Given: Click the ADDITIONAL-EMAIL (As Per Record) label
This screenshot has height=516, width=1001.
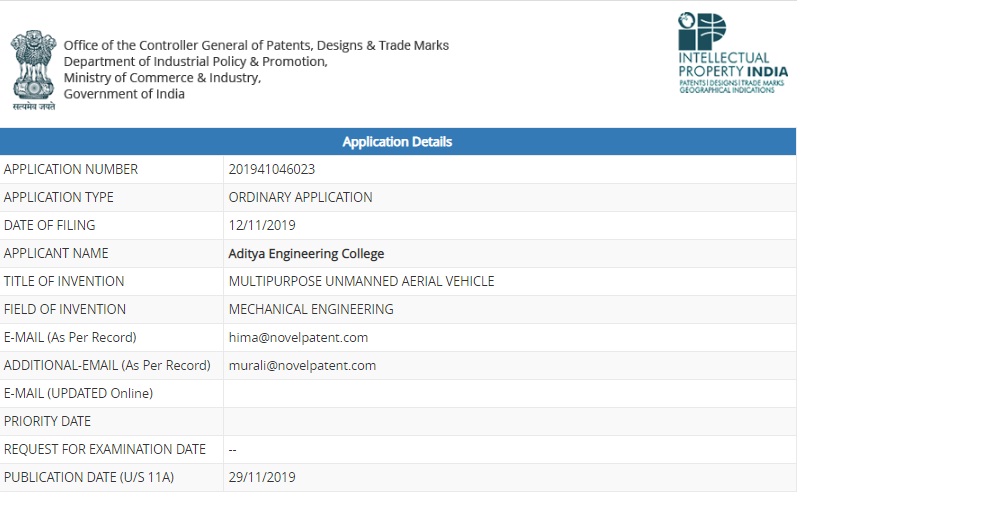Looking at the screenshot, I should pos(107,366).
